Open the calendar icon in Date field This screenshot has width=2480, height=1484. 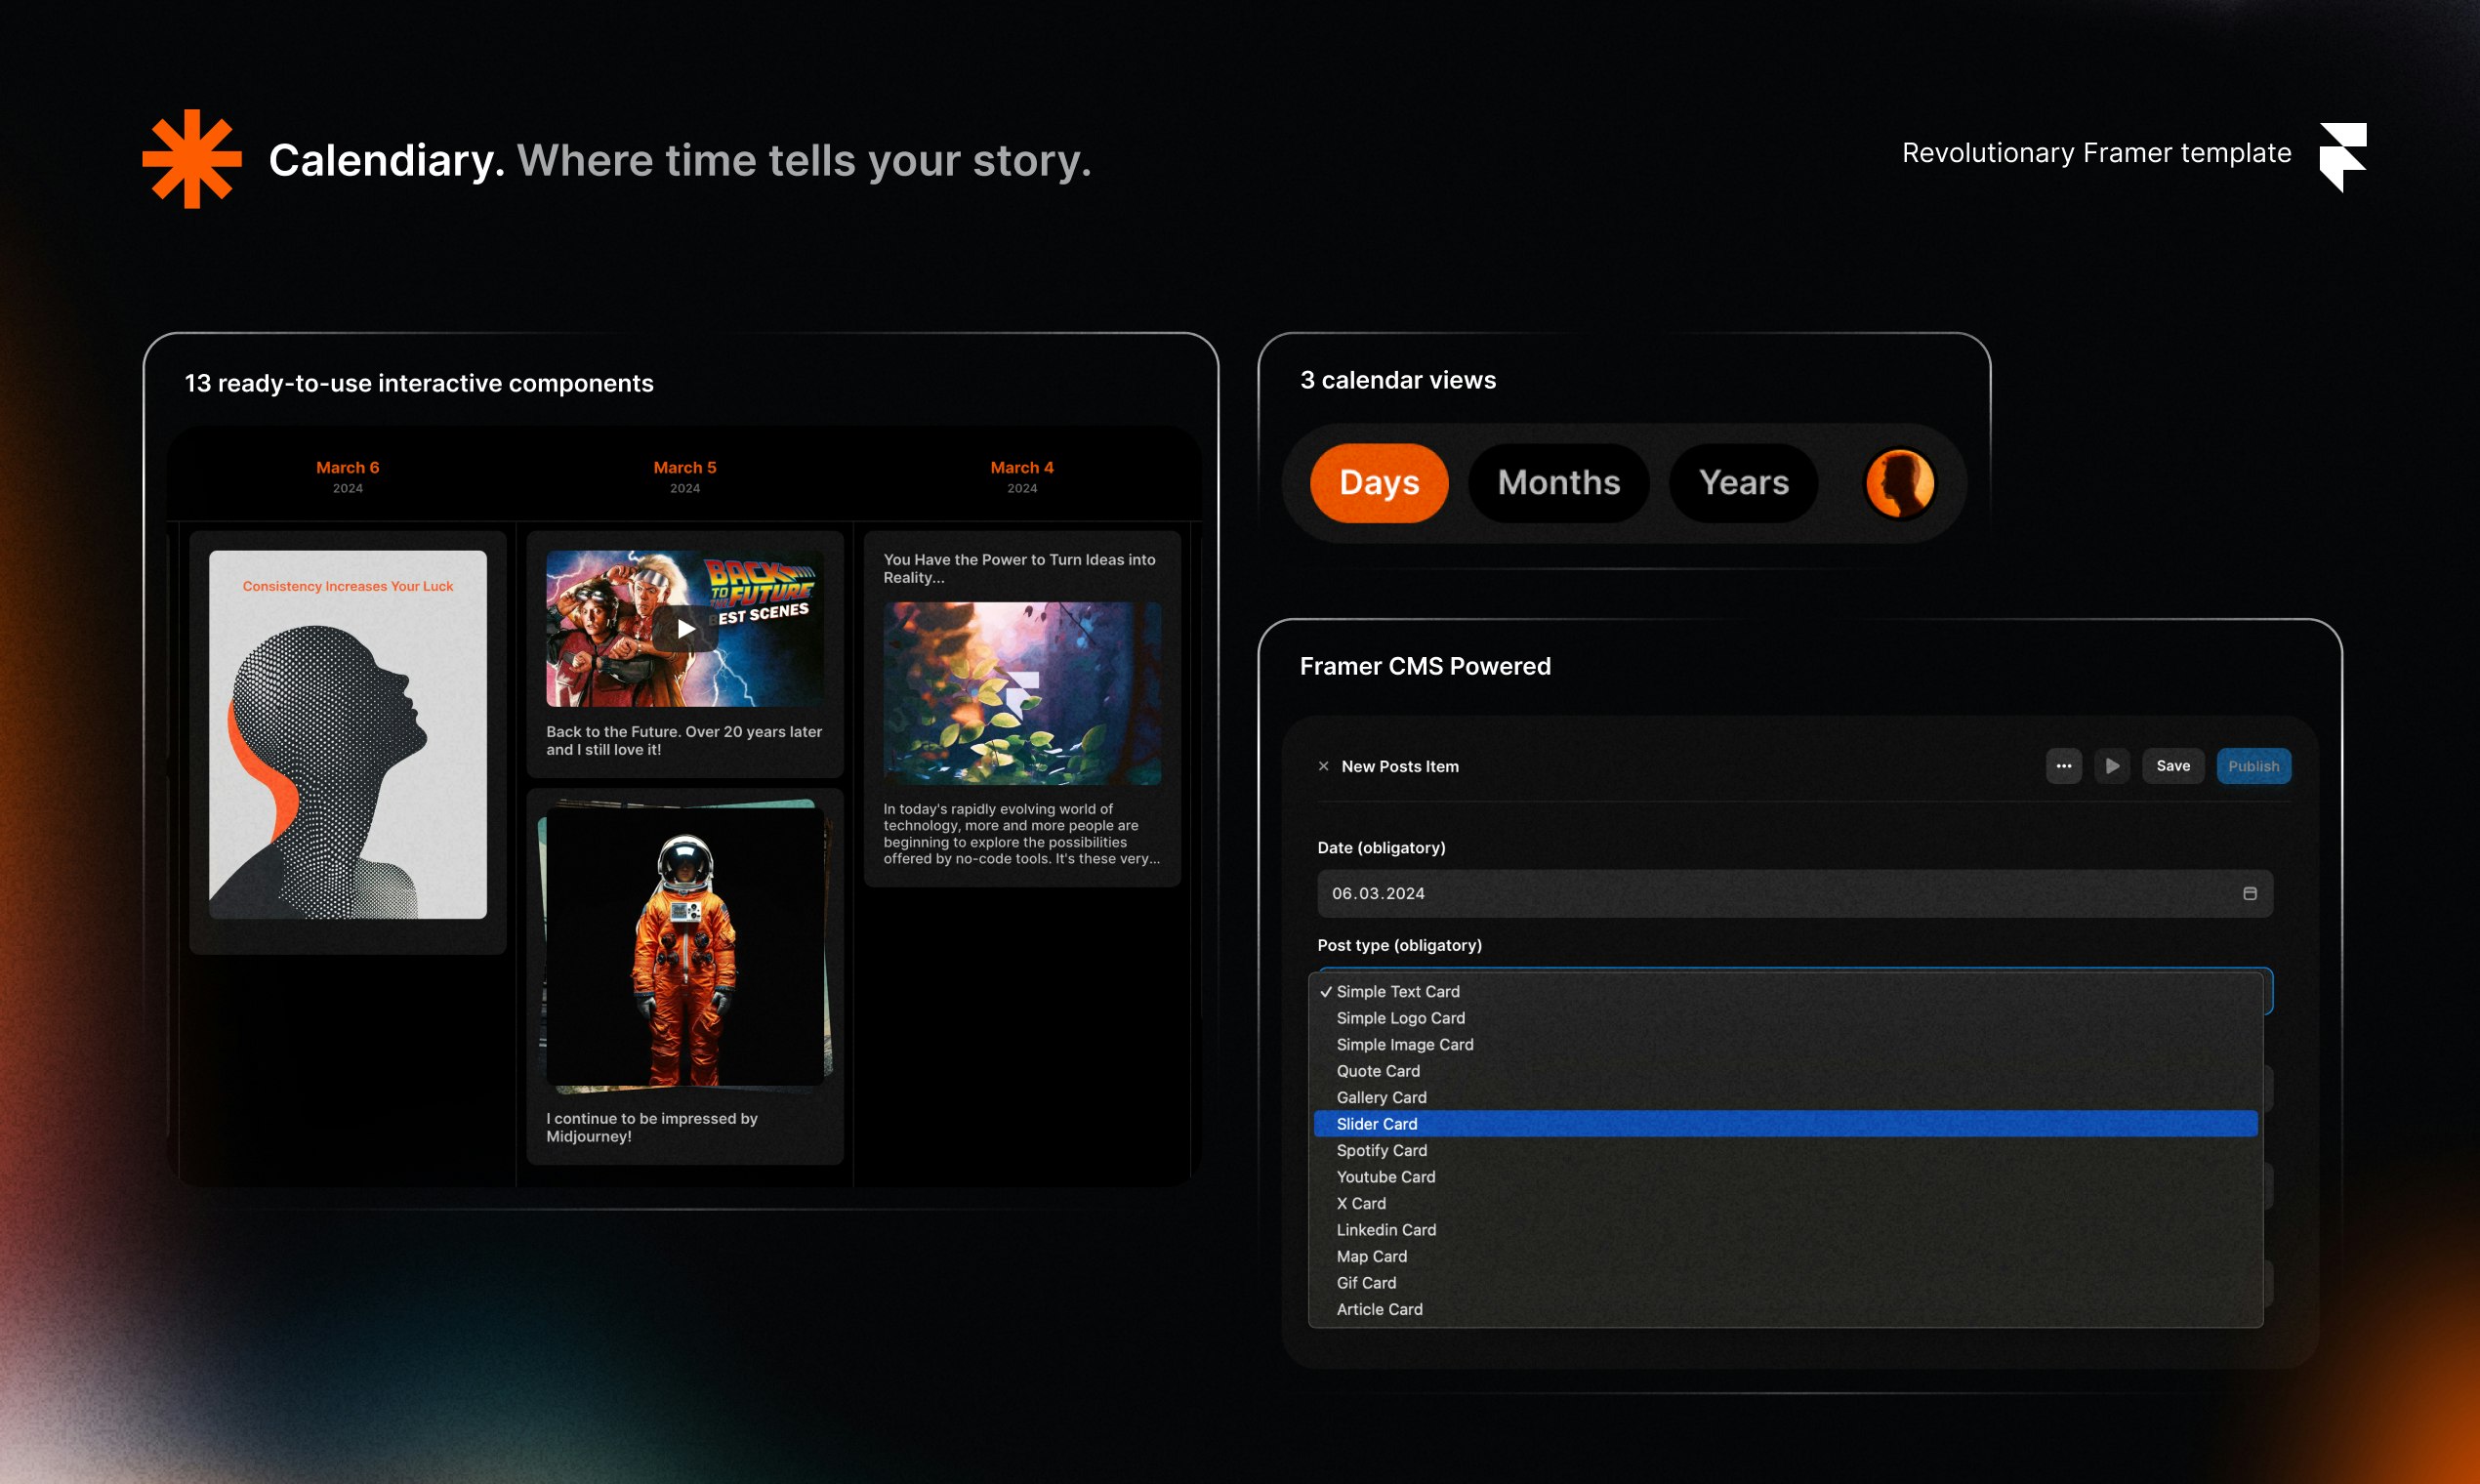point(2249,893)
